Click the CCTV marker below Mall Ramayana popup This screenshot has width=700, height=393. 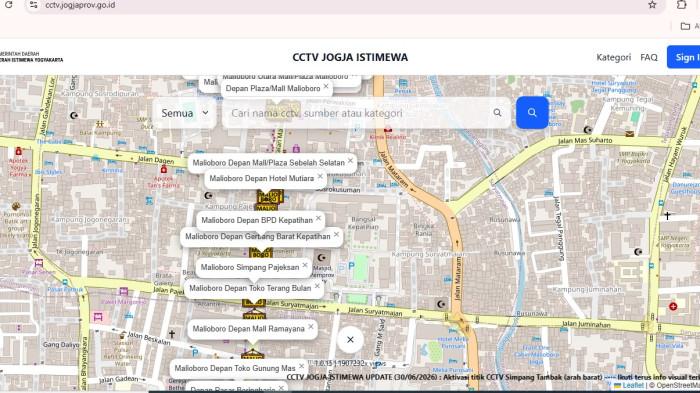point(253,355)
